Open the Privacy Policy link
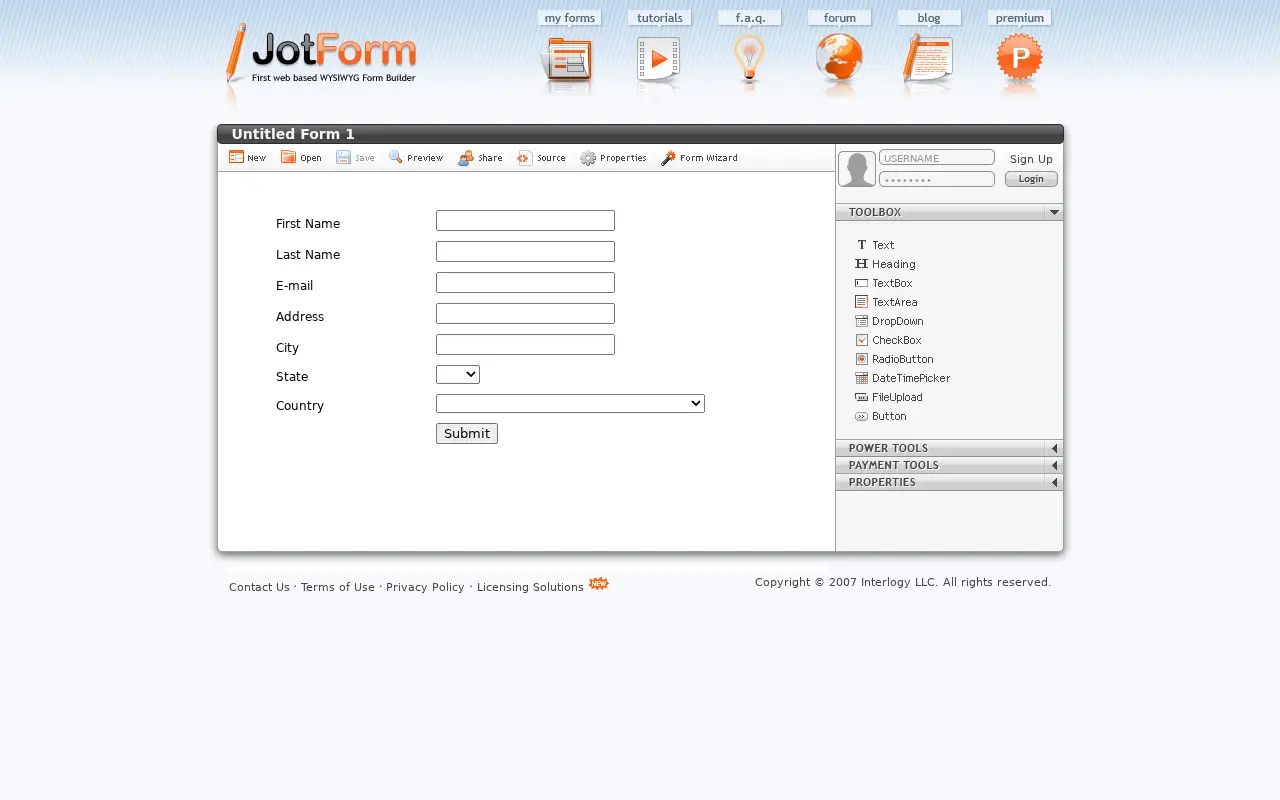The width and height of the screenshot is (1280, 800). pos(425,587)
